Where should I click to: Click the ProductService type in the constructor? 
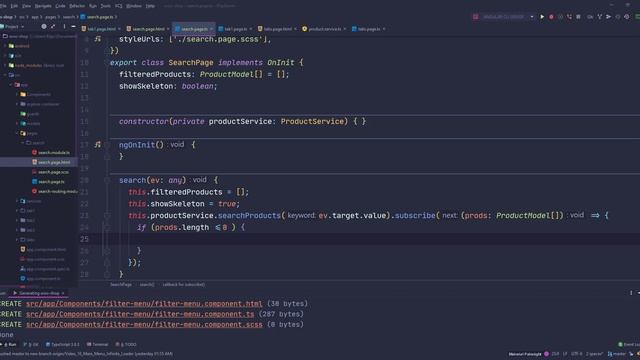[312, 121]
